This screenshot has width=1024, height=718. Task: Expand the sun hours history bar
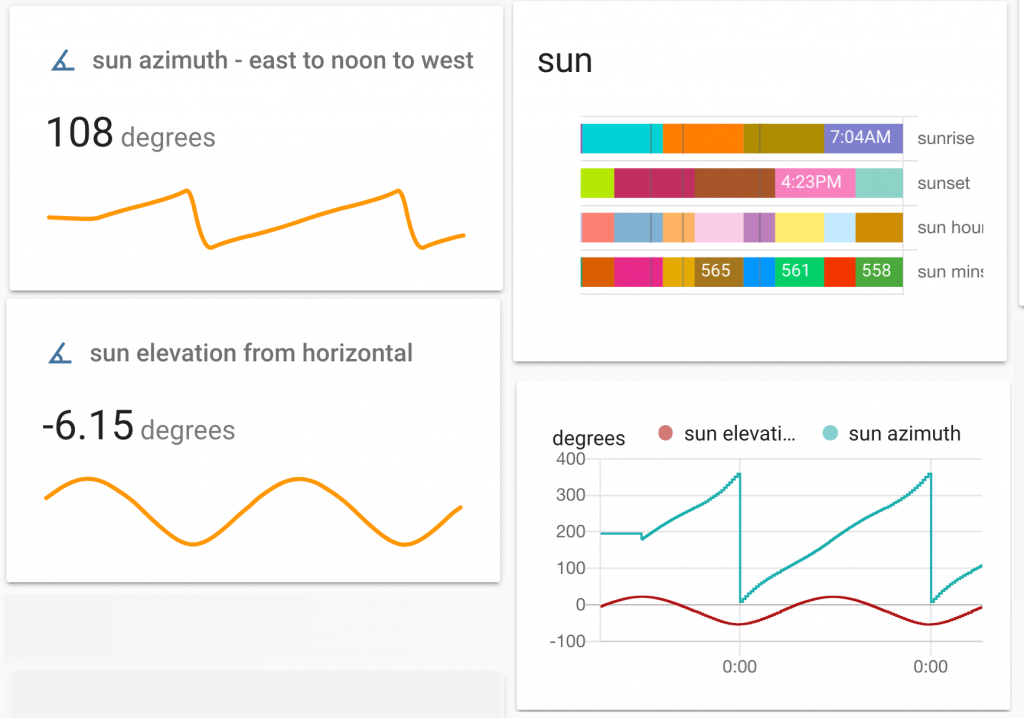point(740,227)
